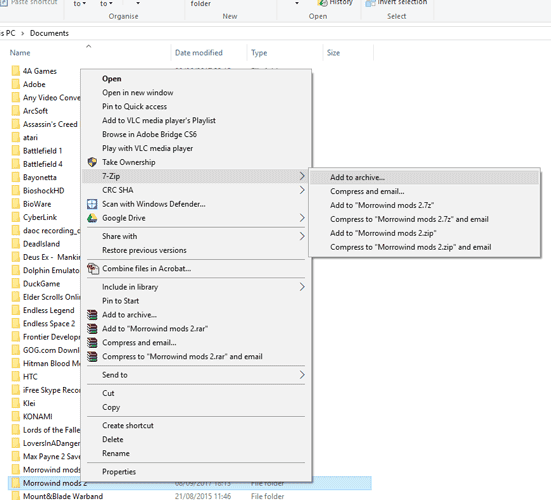Sort by the Type column header
551x500 pixels.
click(259, 53)
